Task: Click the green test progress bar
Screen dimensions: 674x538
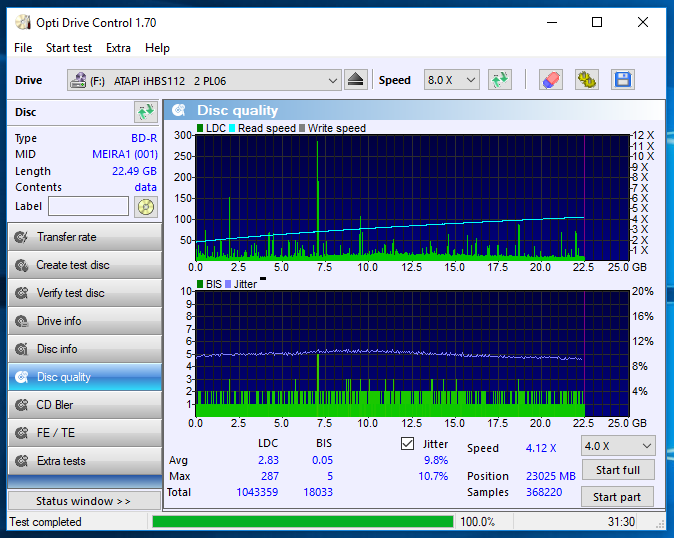Action: pos(303,522)
